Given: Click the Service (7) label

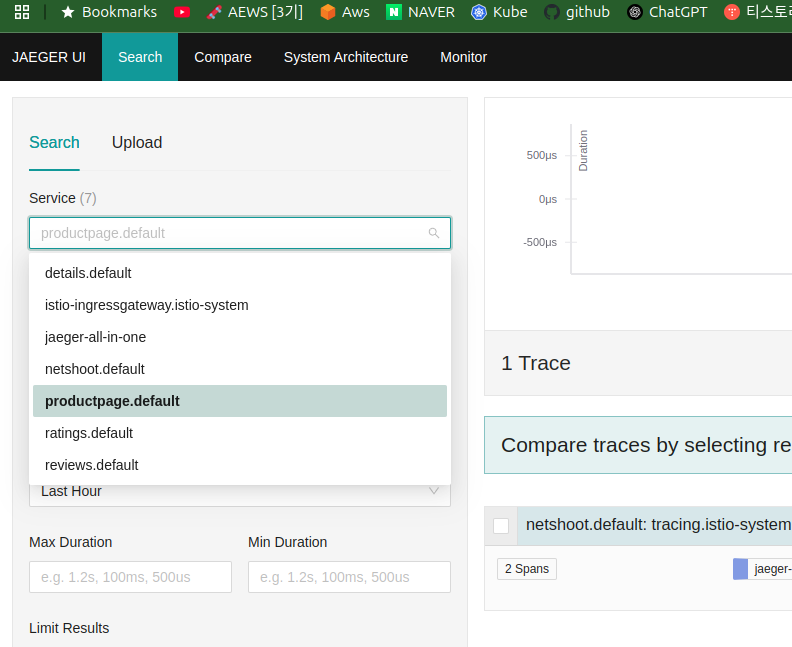Looking at the screenshot, I should coord(63,198).
